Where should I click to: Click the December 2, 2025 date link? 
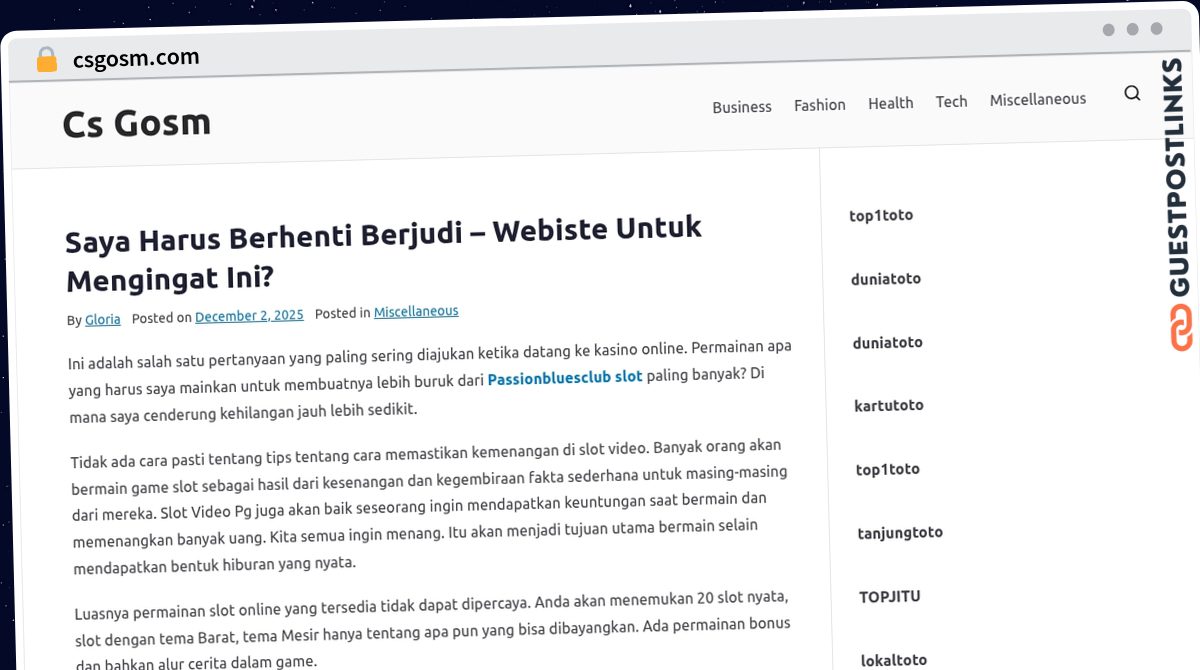249,316
